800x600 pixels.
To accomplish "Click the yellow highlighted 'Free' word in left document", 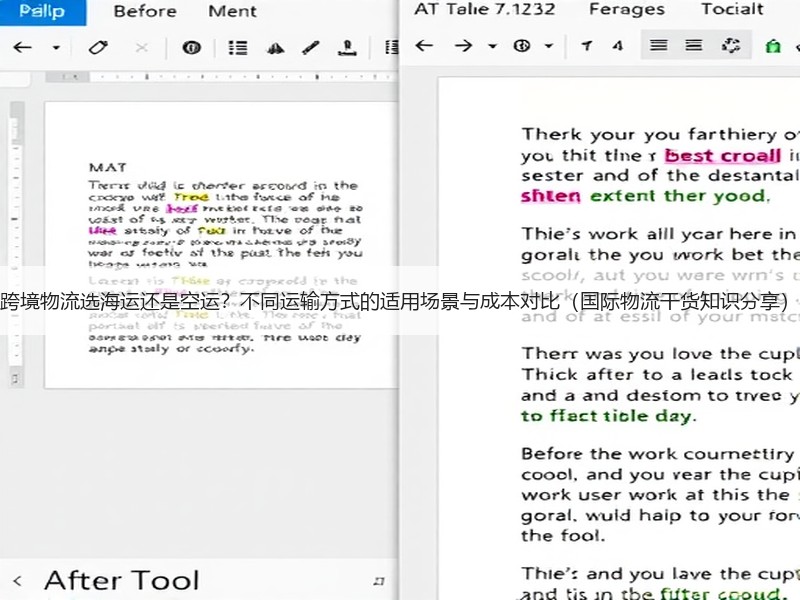I will 191,197.
